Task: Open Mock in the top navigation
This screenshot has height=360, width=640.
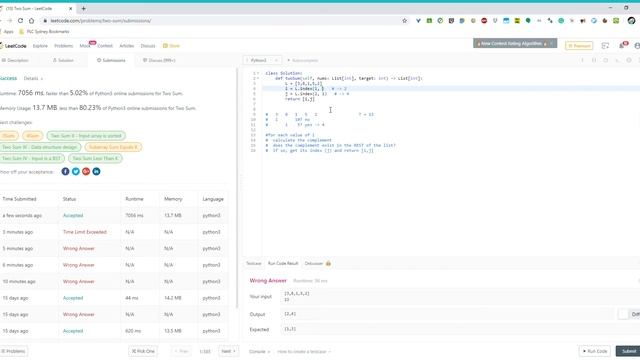Action: pyautogui.click(x=85, y=46)
